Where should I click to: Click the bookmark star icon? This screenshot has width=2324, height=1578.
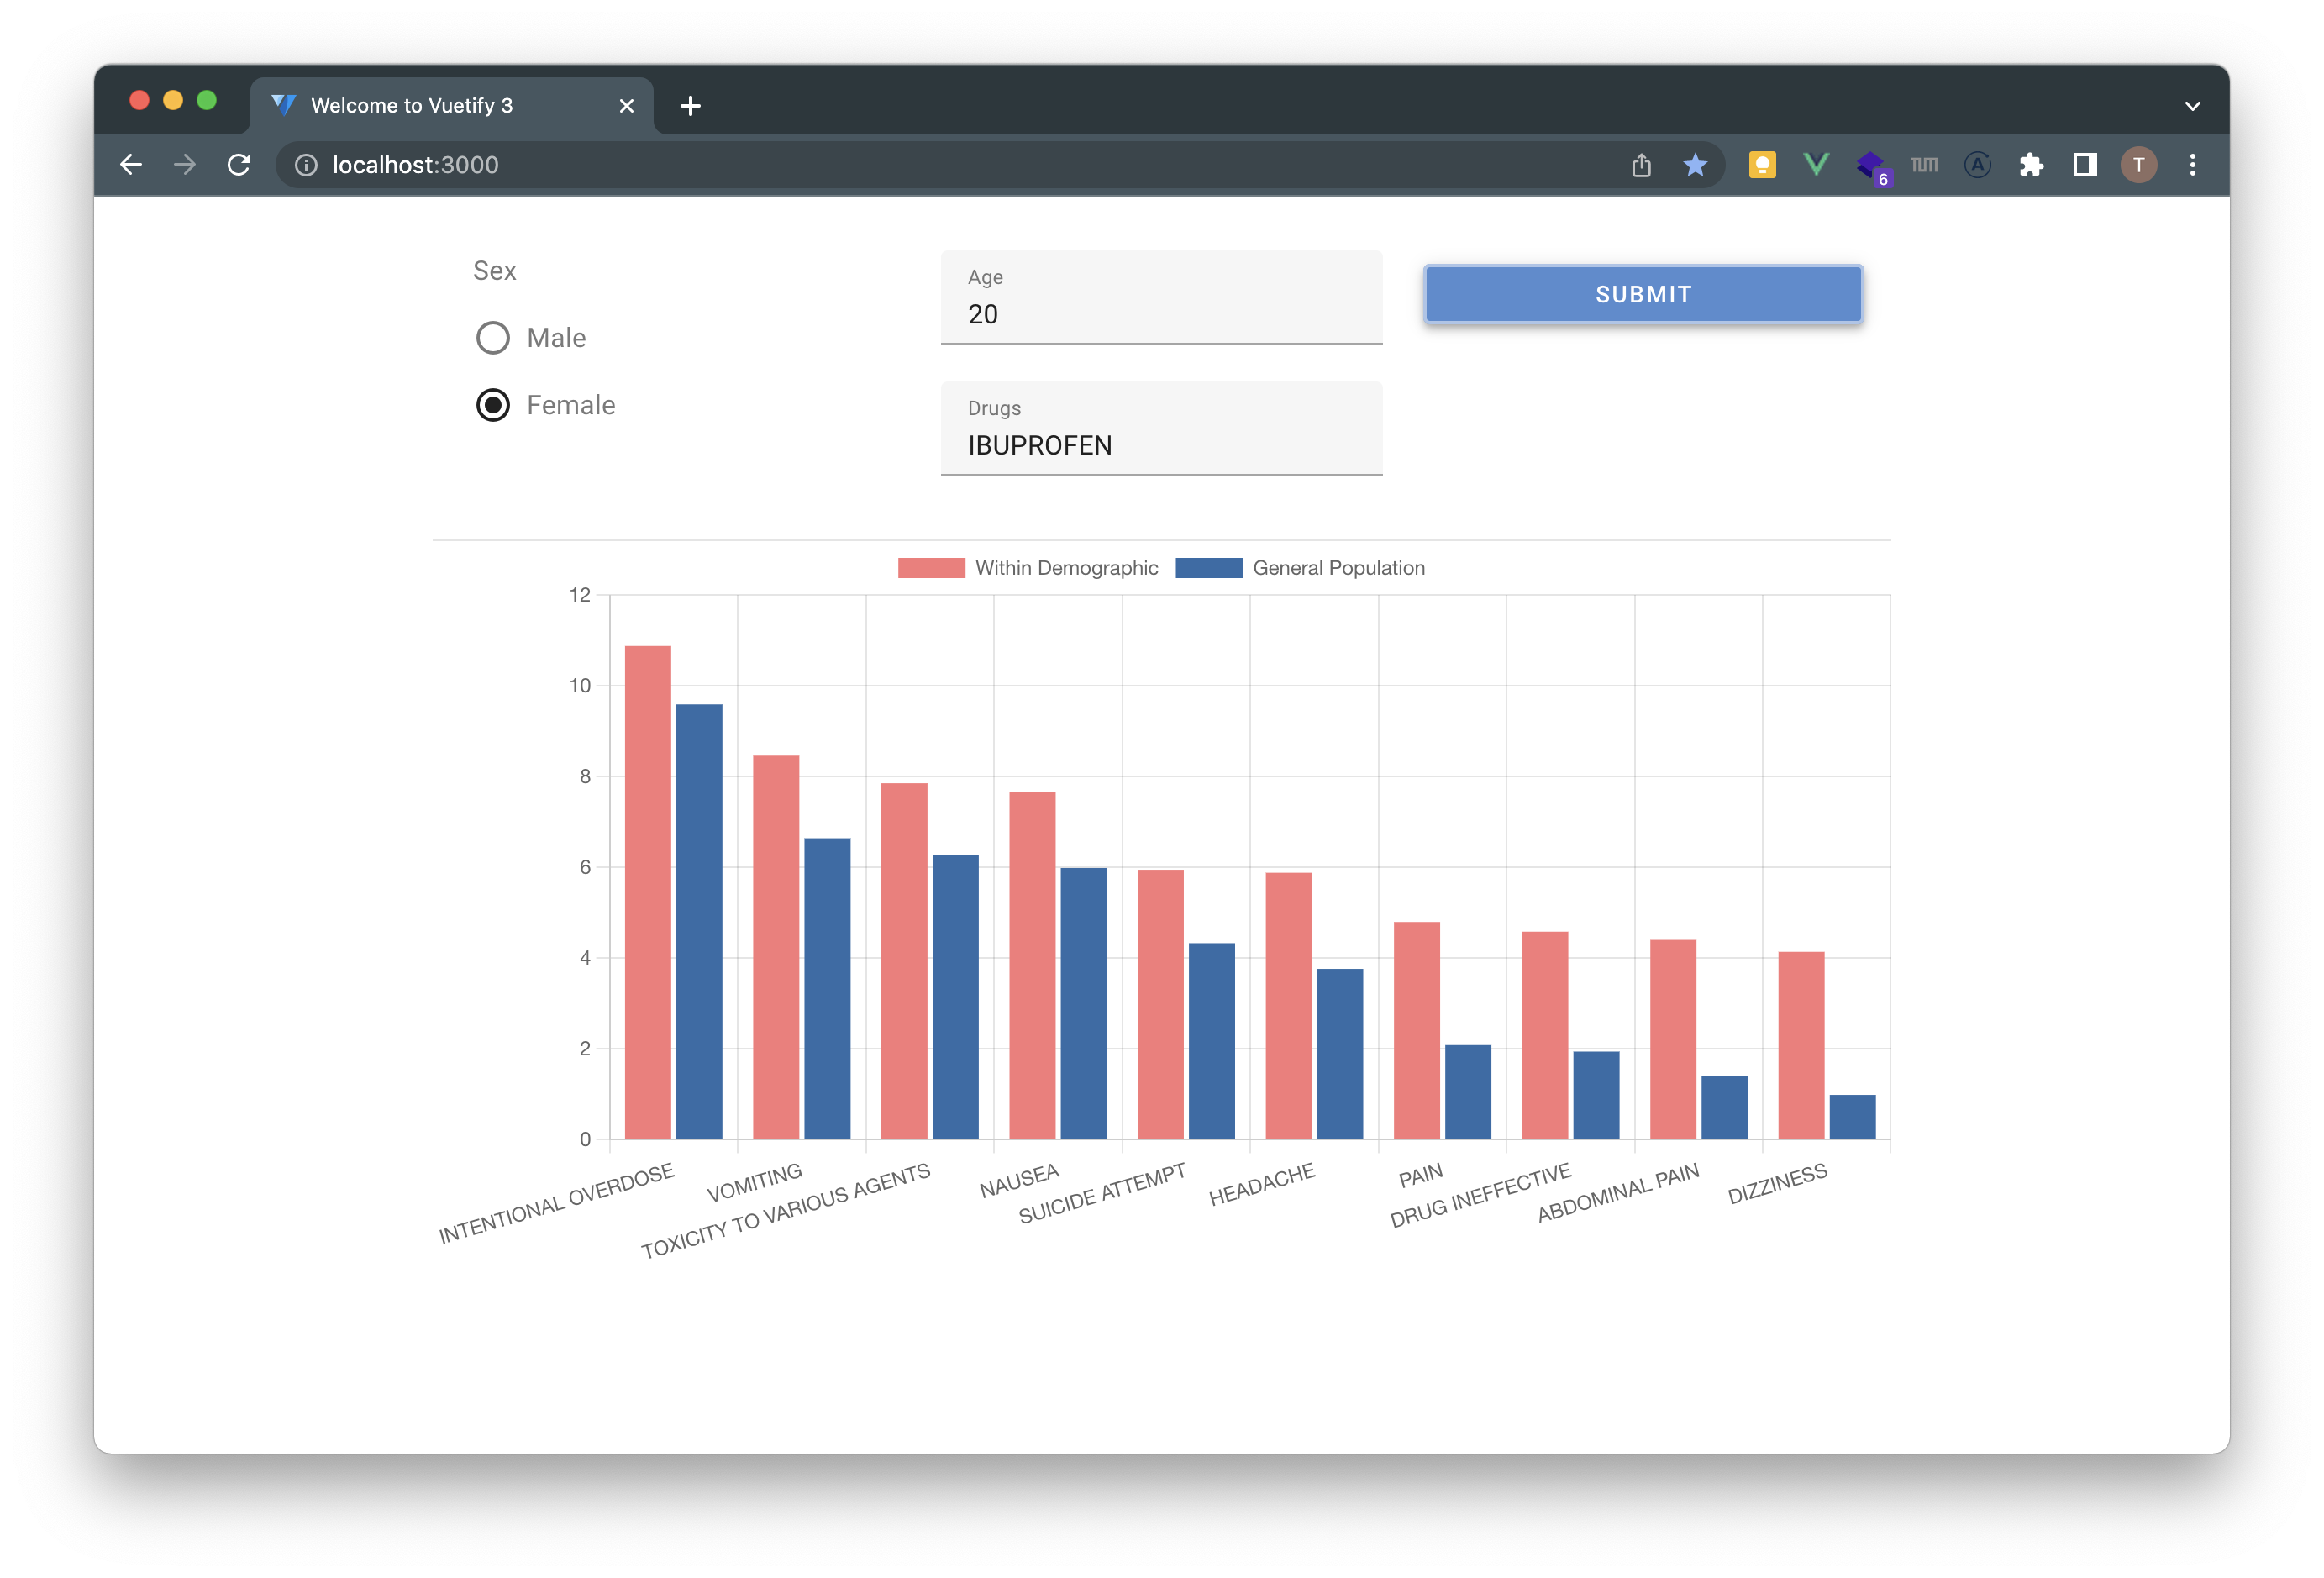[x=1695, y=165]
